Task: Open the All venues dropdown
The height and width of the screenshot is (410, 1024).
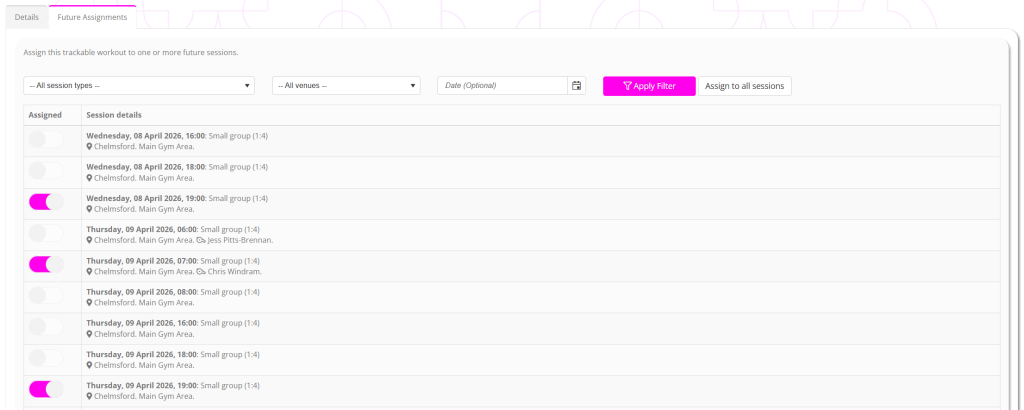Action: pyautogui.click(x=346, y=86)
